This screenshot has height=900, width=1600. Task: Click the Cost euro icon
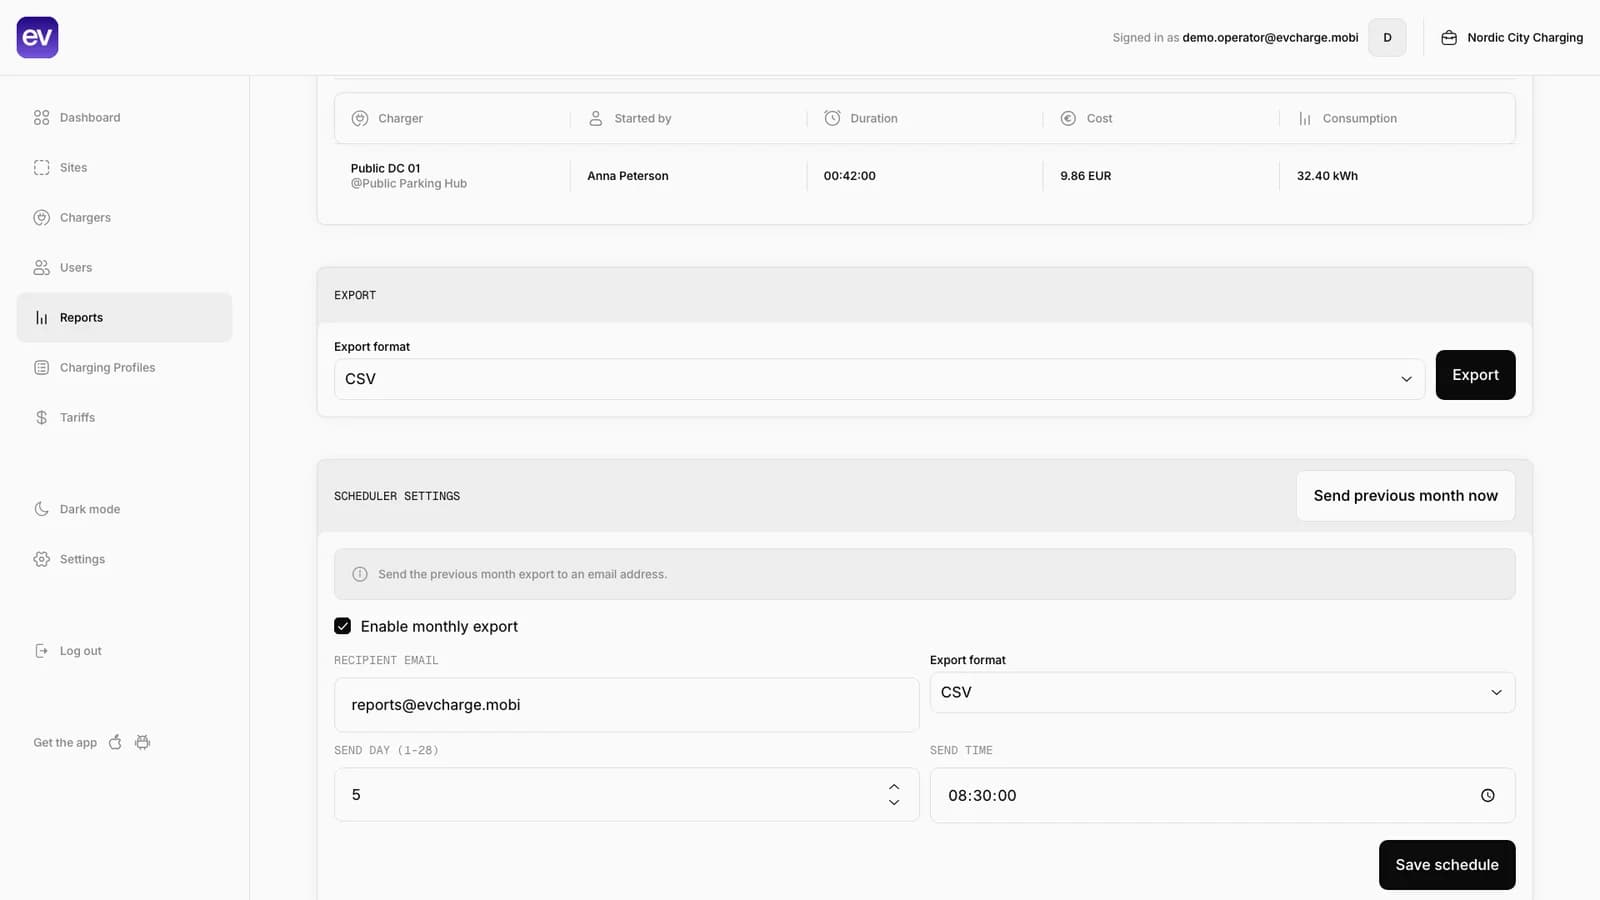1068,118
